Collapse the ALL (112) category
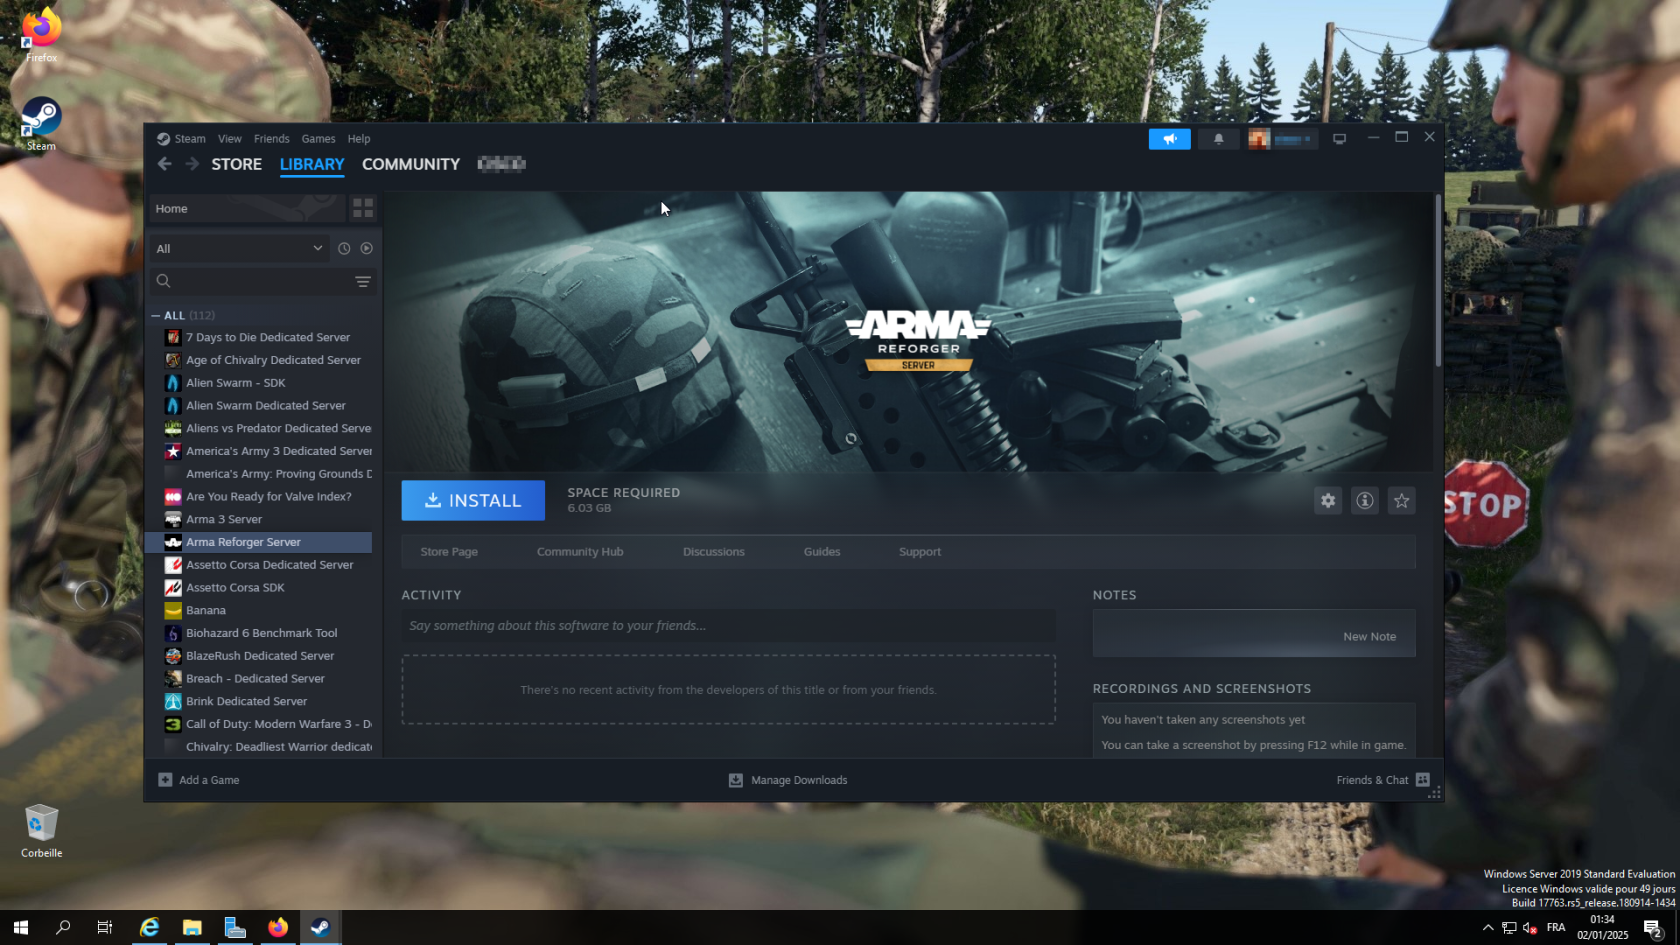1680x945 pixels. pyautogui.click(x=156, y=315)
